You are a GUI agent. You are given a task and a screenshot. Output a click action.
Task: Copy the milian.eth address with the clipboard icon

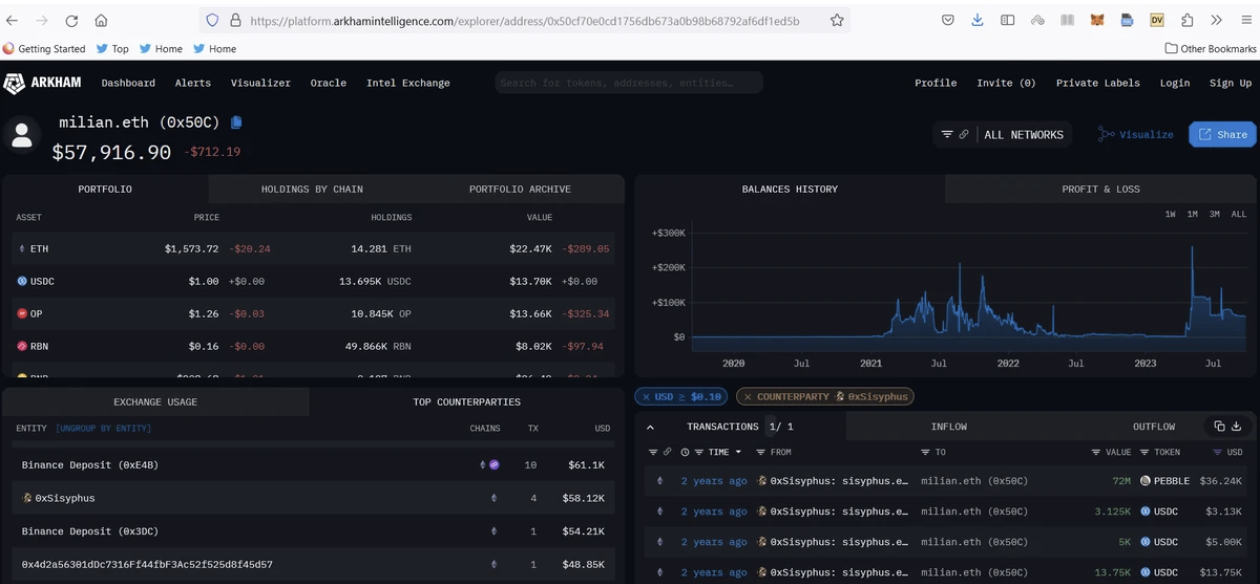click(x=237, y=122)
